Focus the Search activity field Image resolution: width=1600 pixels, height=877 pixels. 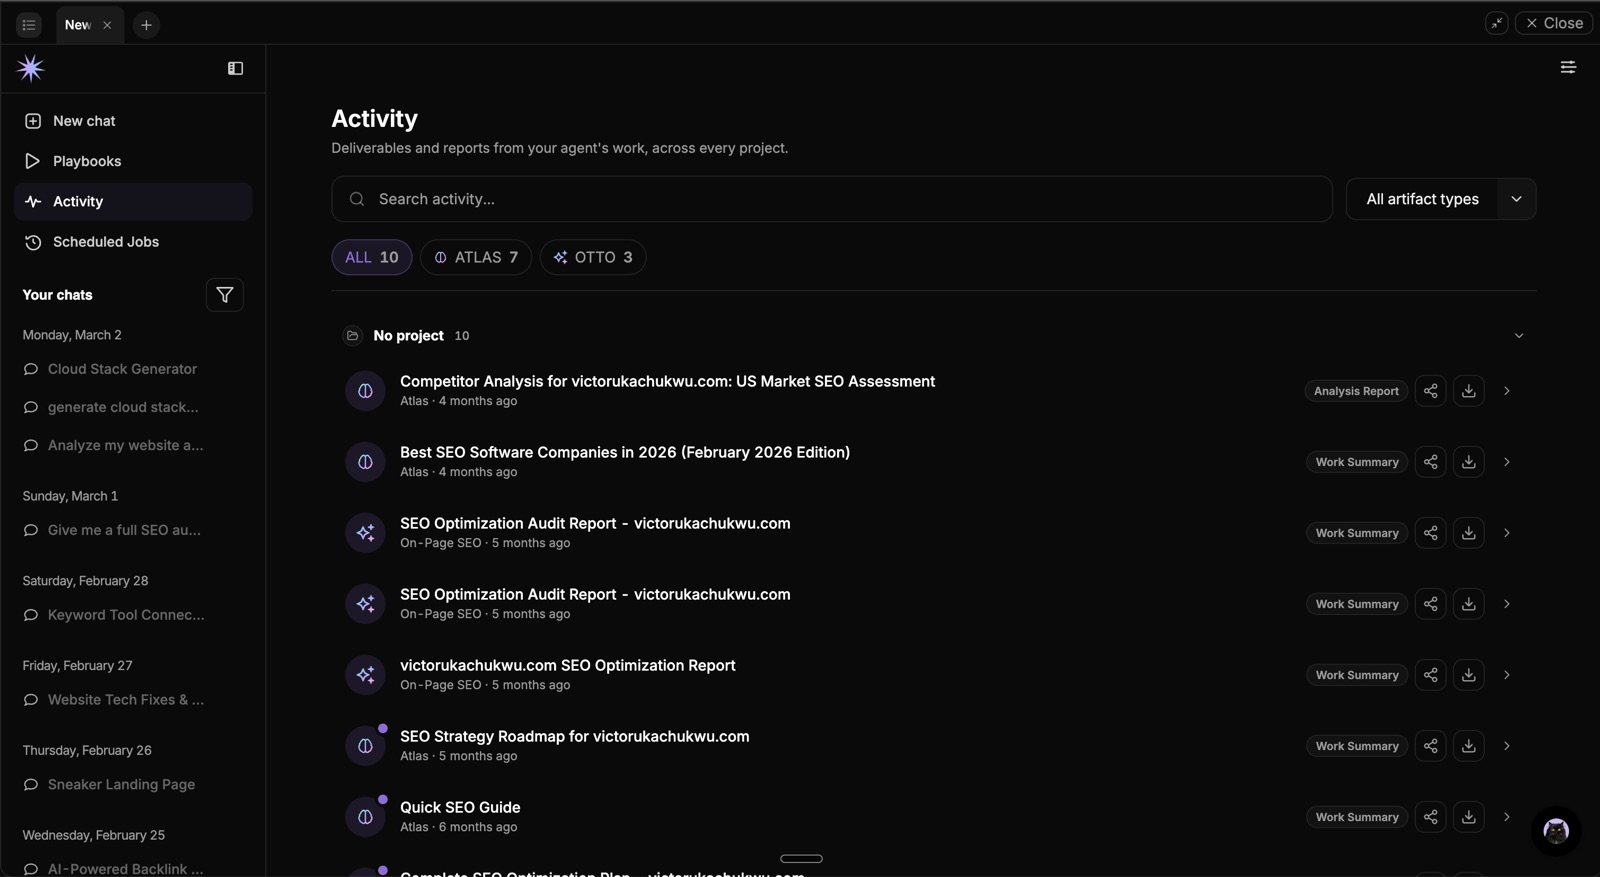(x=832, y=199)
